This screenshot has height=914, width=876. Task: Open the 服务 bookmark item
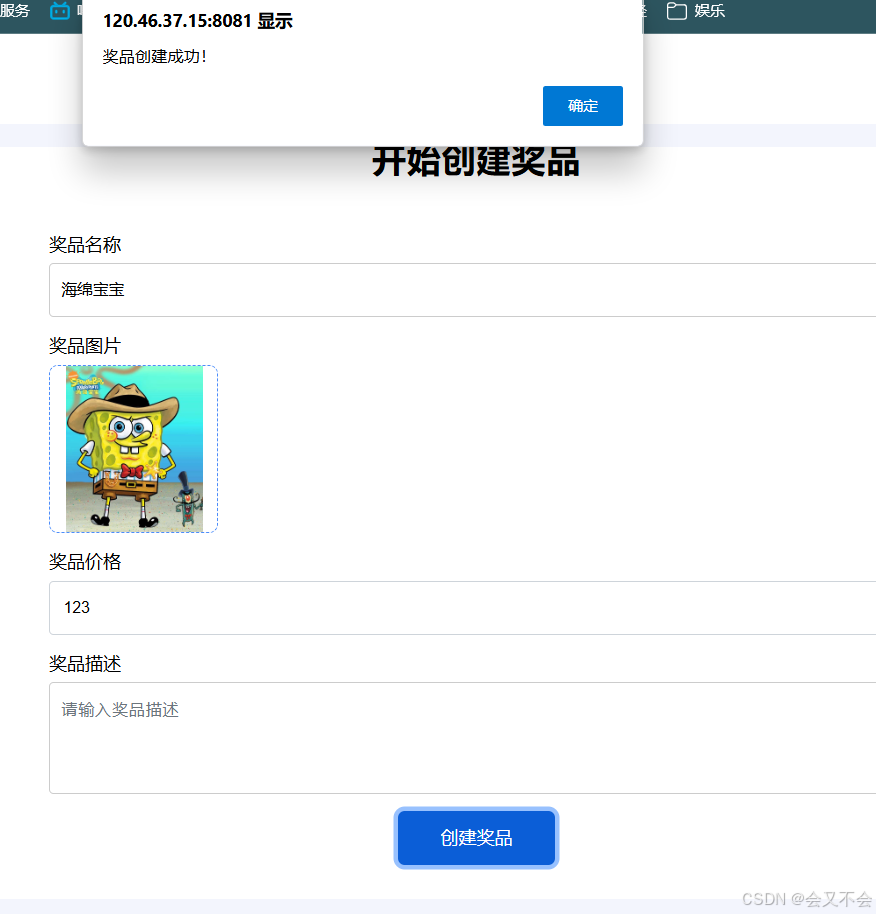(x=15, y=10)
